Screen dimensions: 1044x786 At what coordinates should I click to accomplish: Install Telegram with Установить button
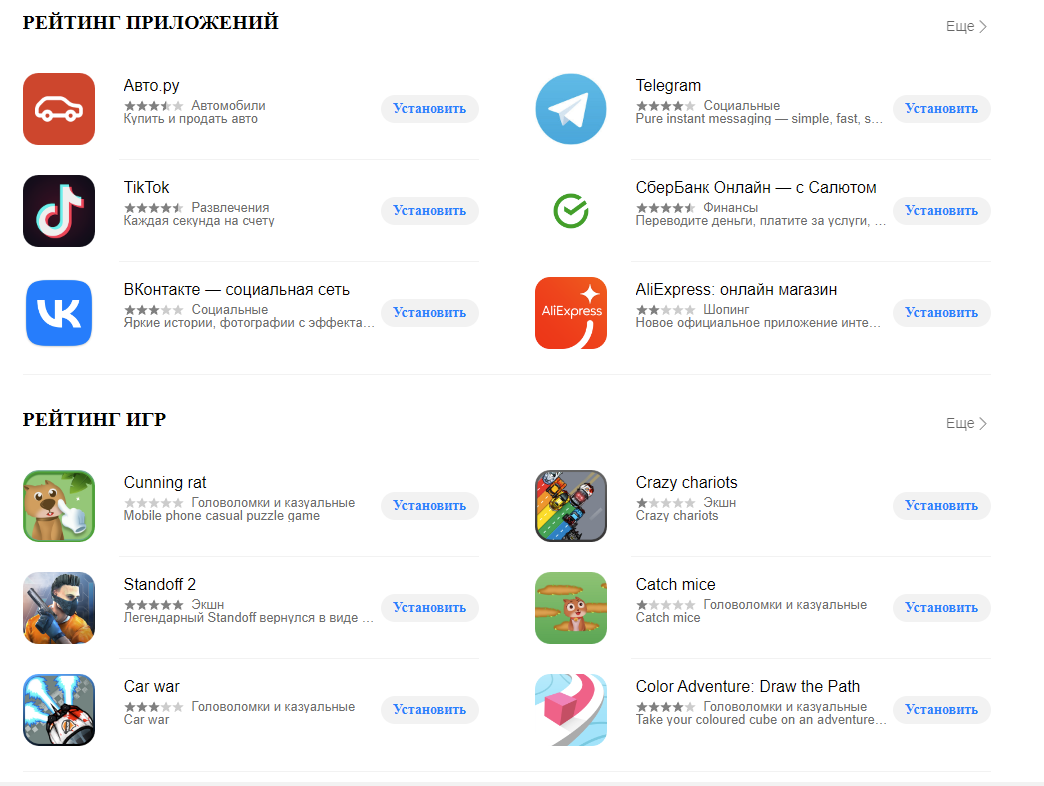pos(941,109)
